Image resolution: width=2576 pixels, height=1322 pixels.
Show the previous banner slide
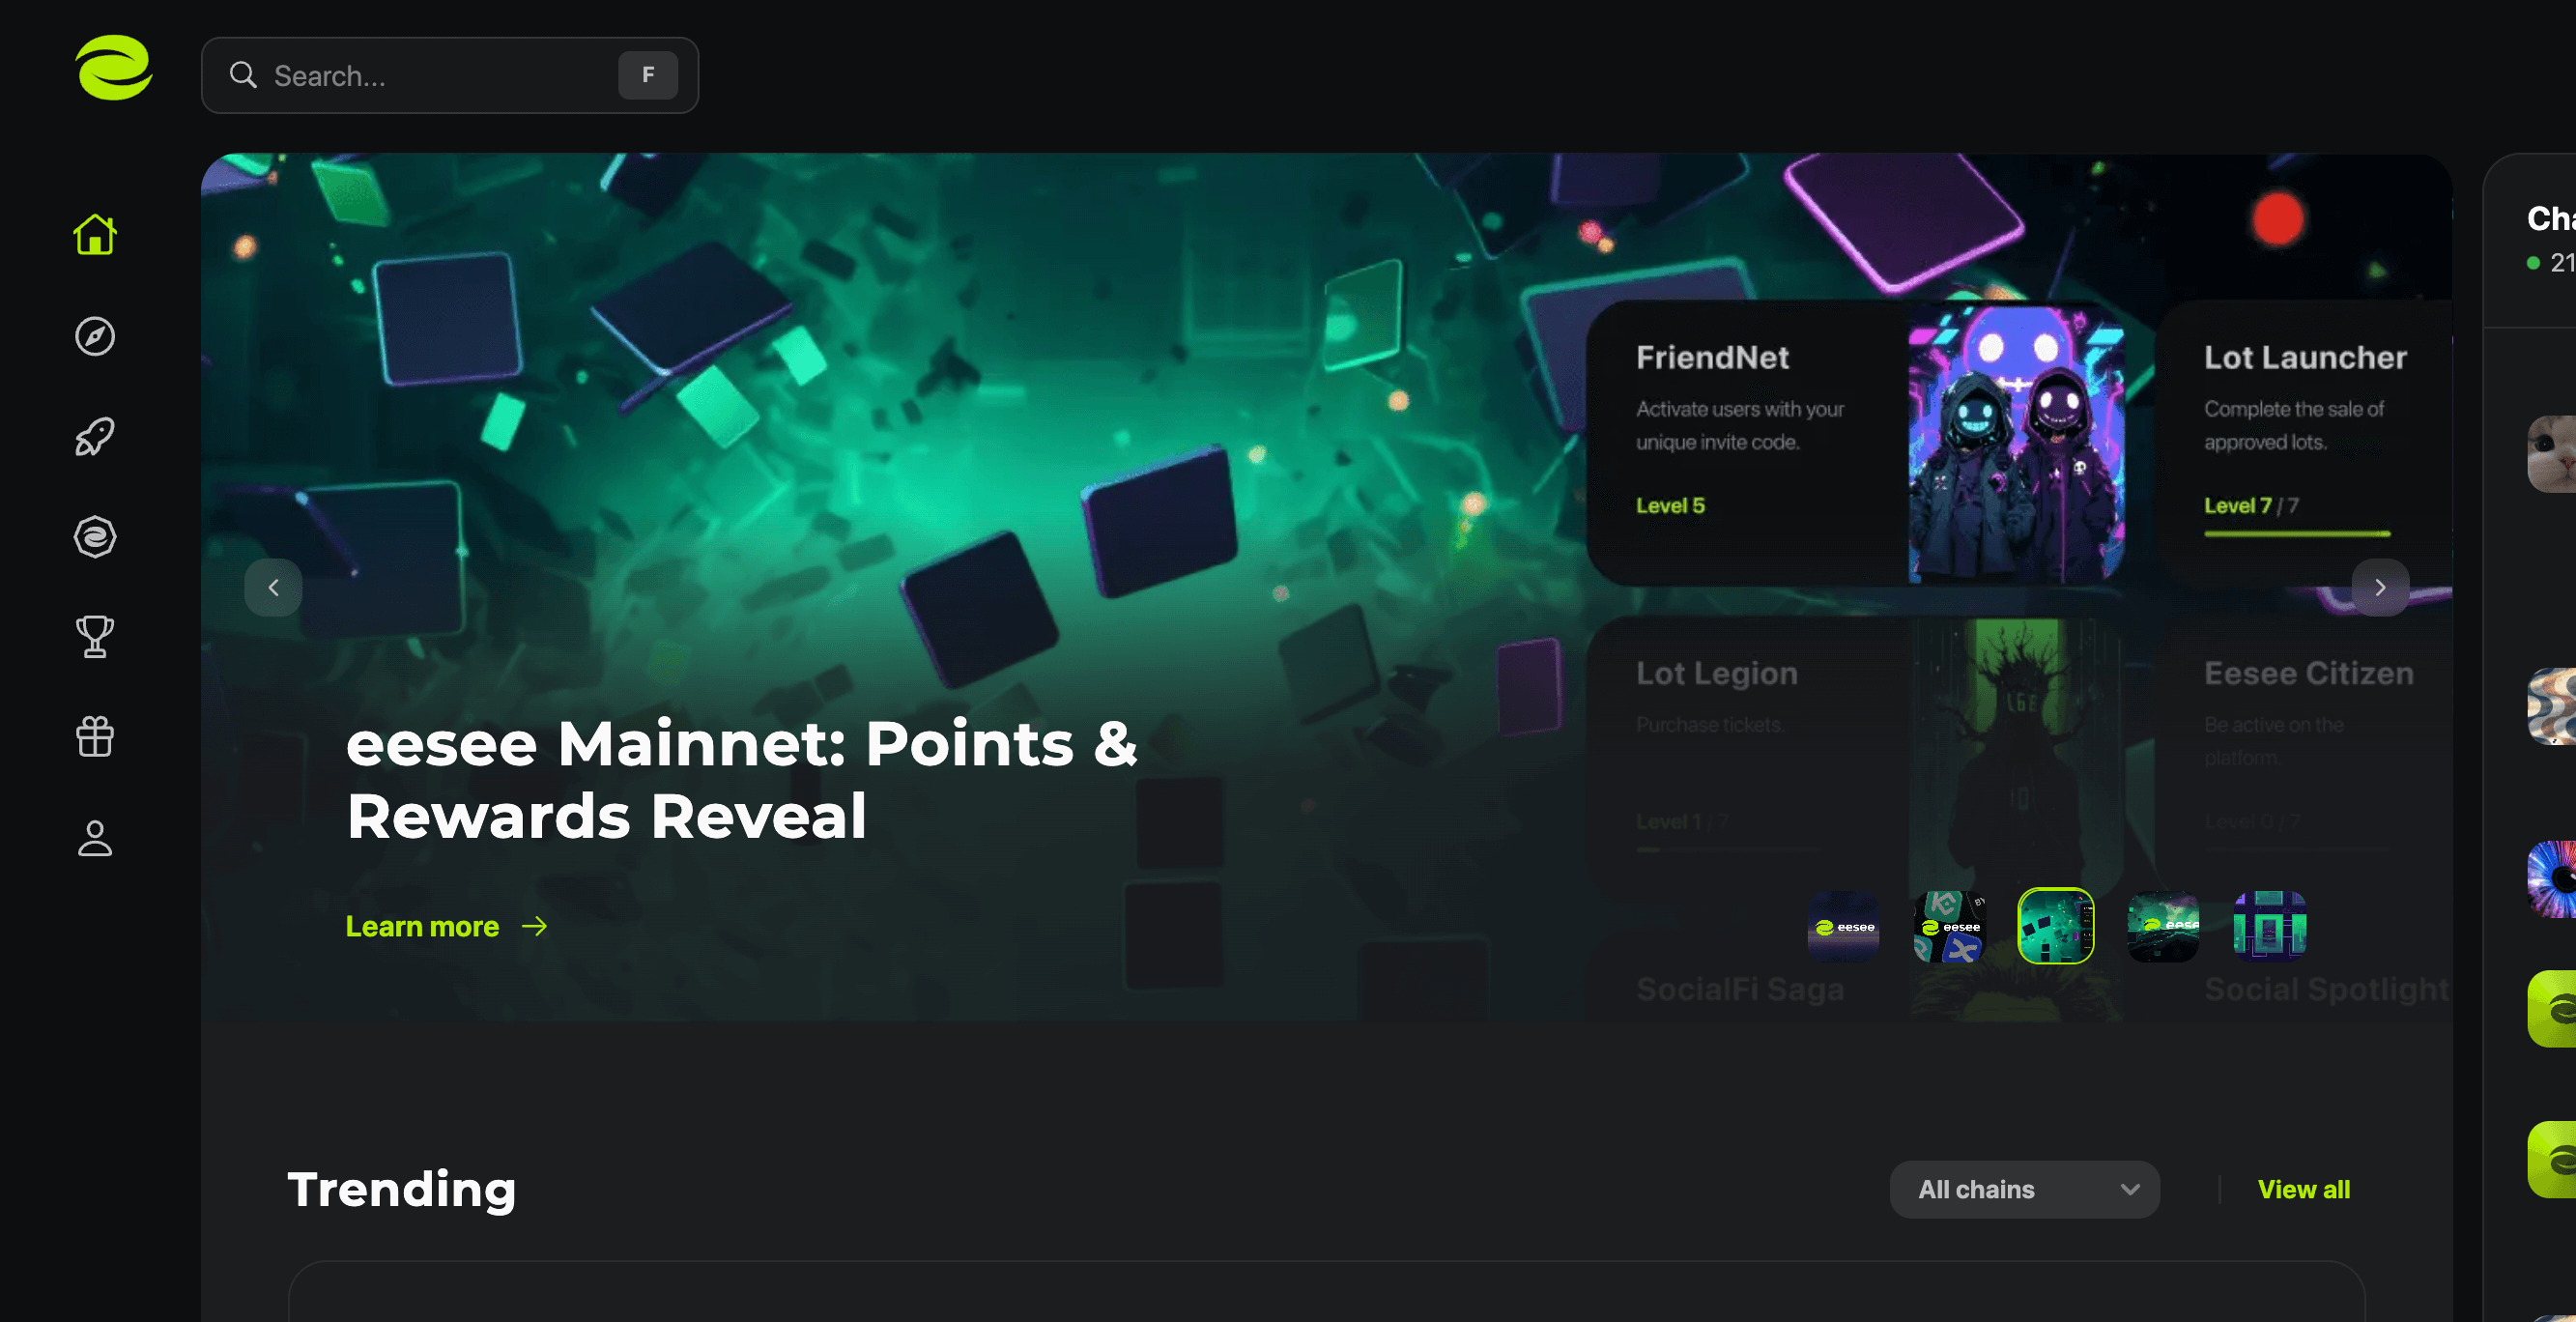tap(273, 588)
